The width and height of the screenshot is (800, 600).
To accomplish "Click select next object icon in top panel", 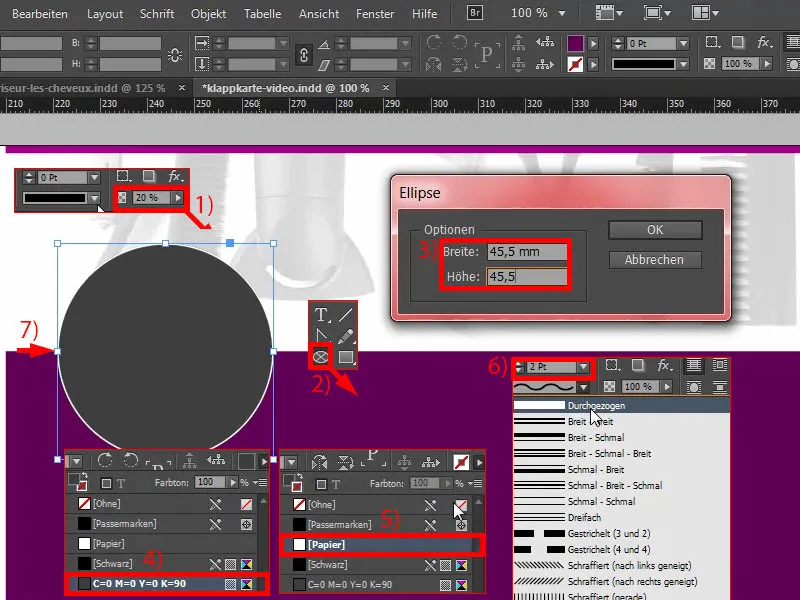I will pyautogui.click(x=545, y=64).
